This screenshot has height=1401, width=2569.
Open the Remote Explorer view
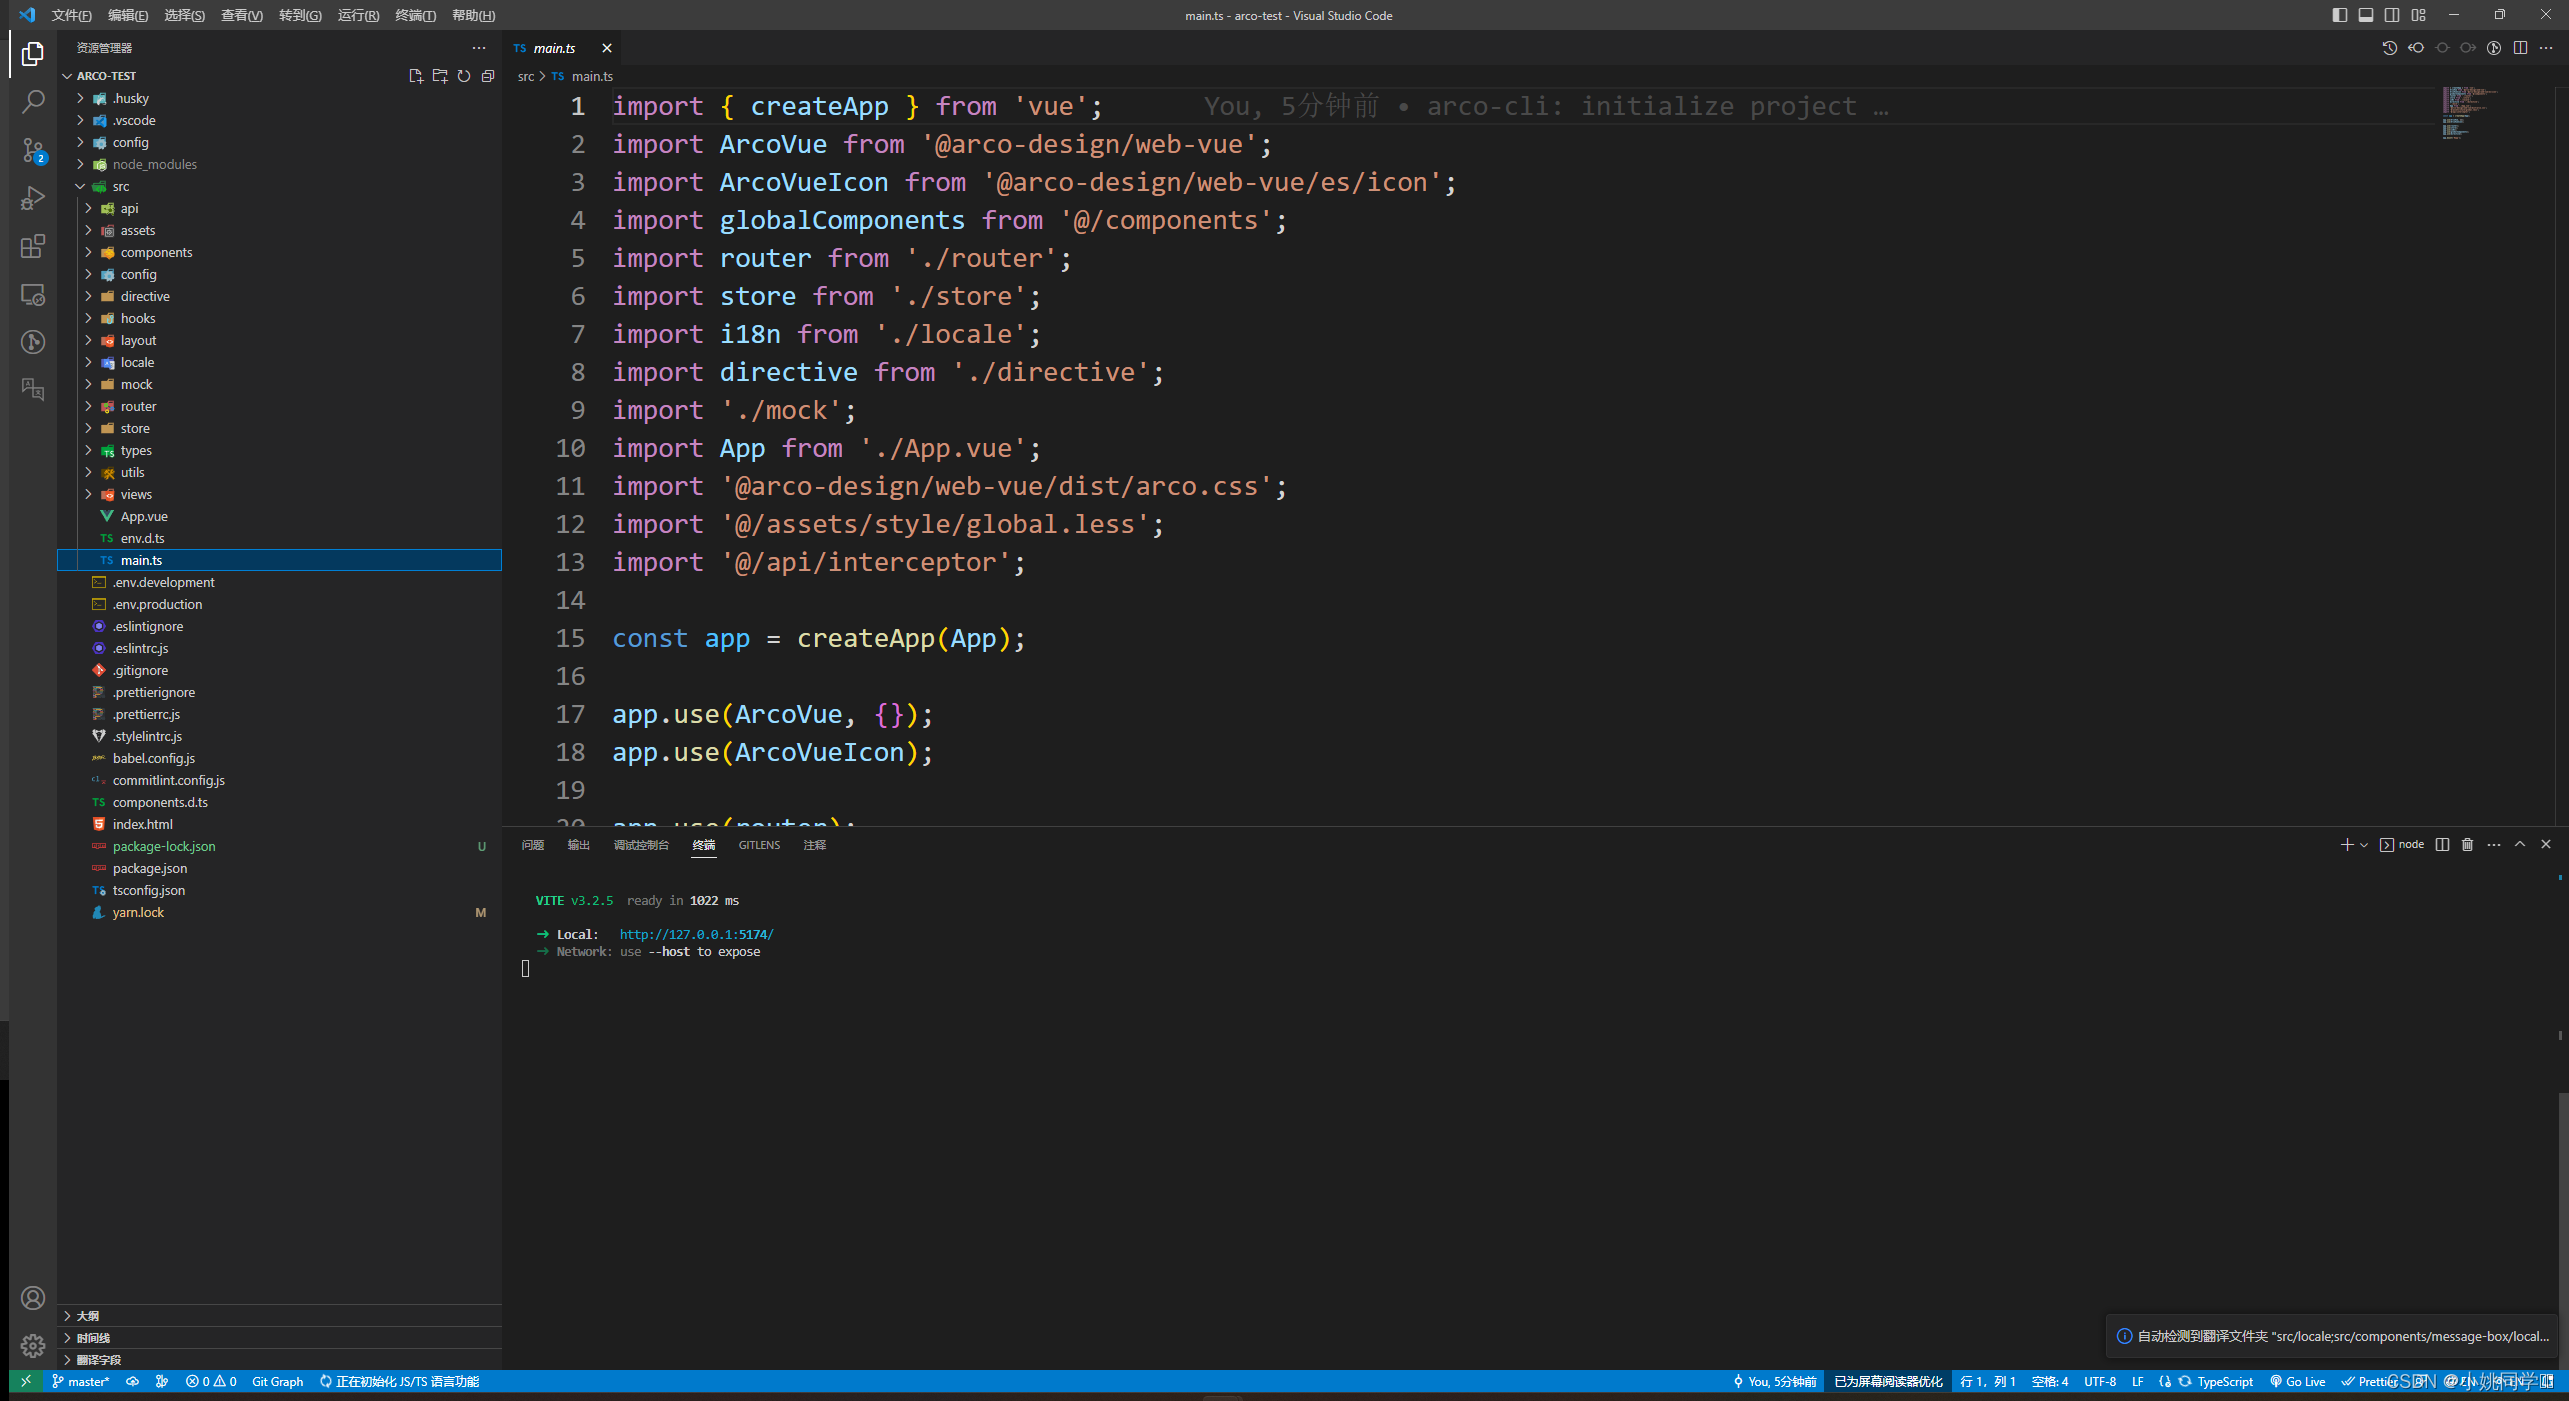[x=33, y=294]
